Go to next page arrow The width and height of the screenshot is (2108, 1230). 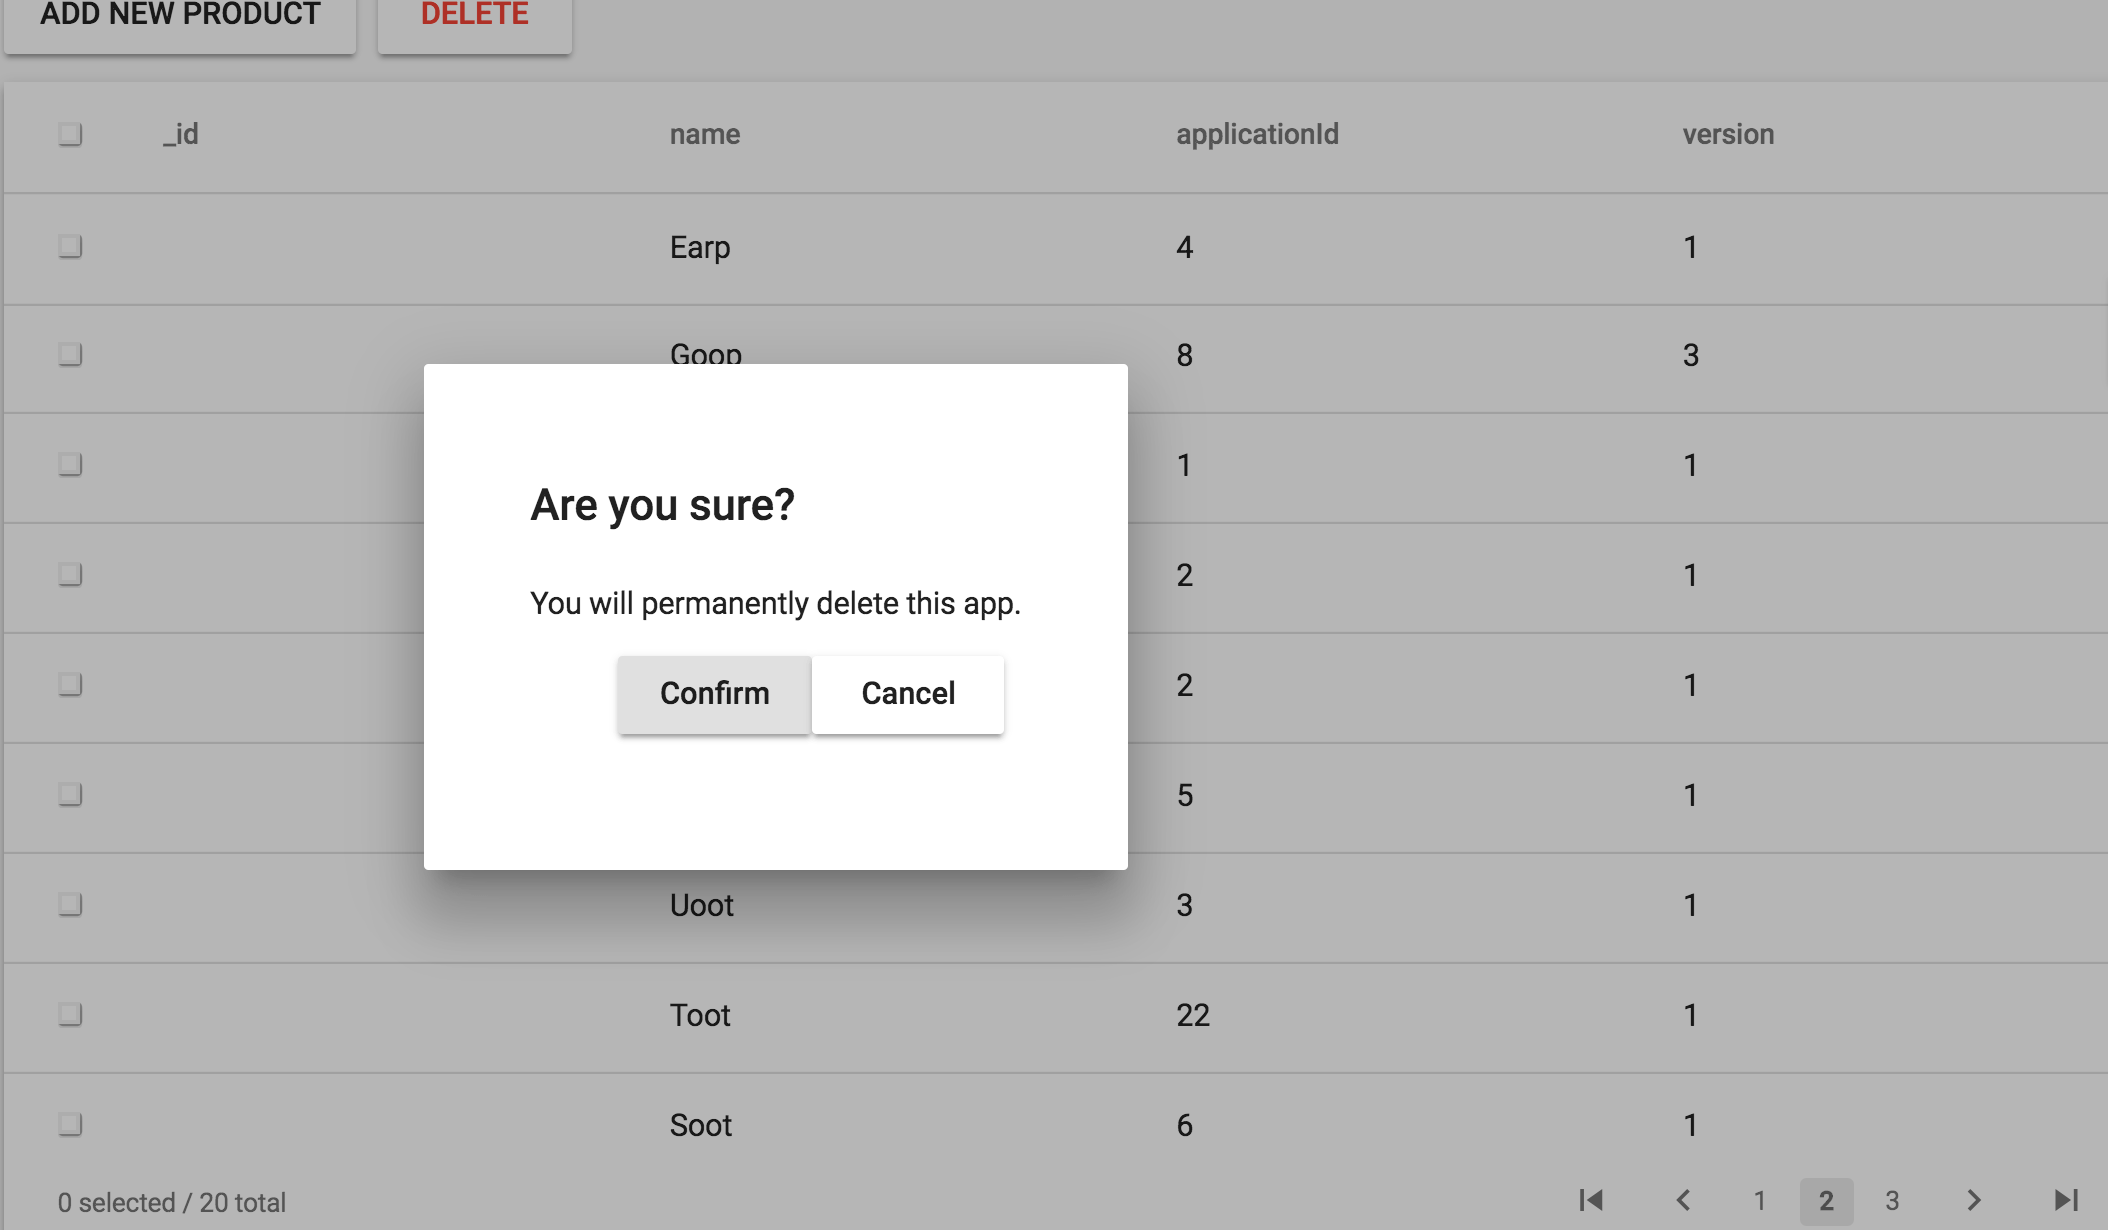click(1974, 1200)
